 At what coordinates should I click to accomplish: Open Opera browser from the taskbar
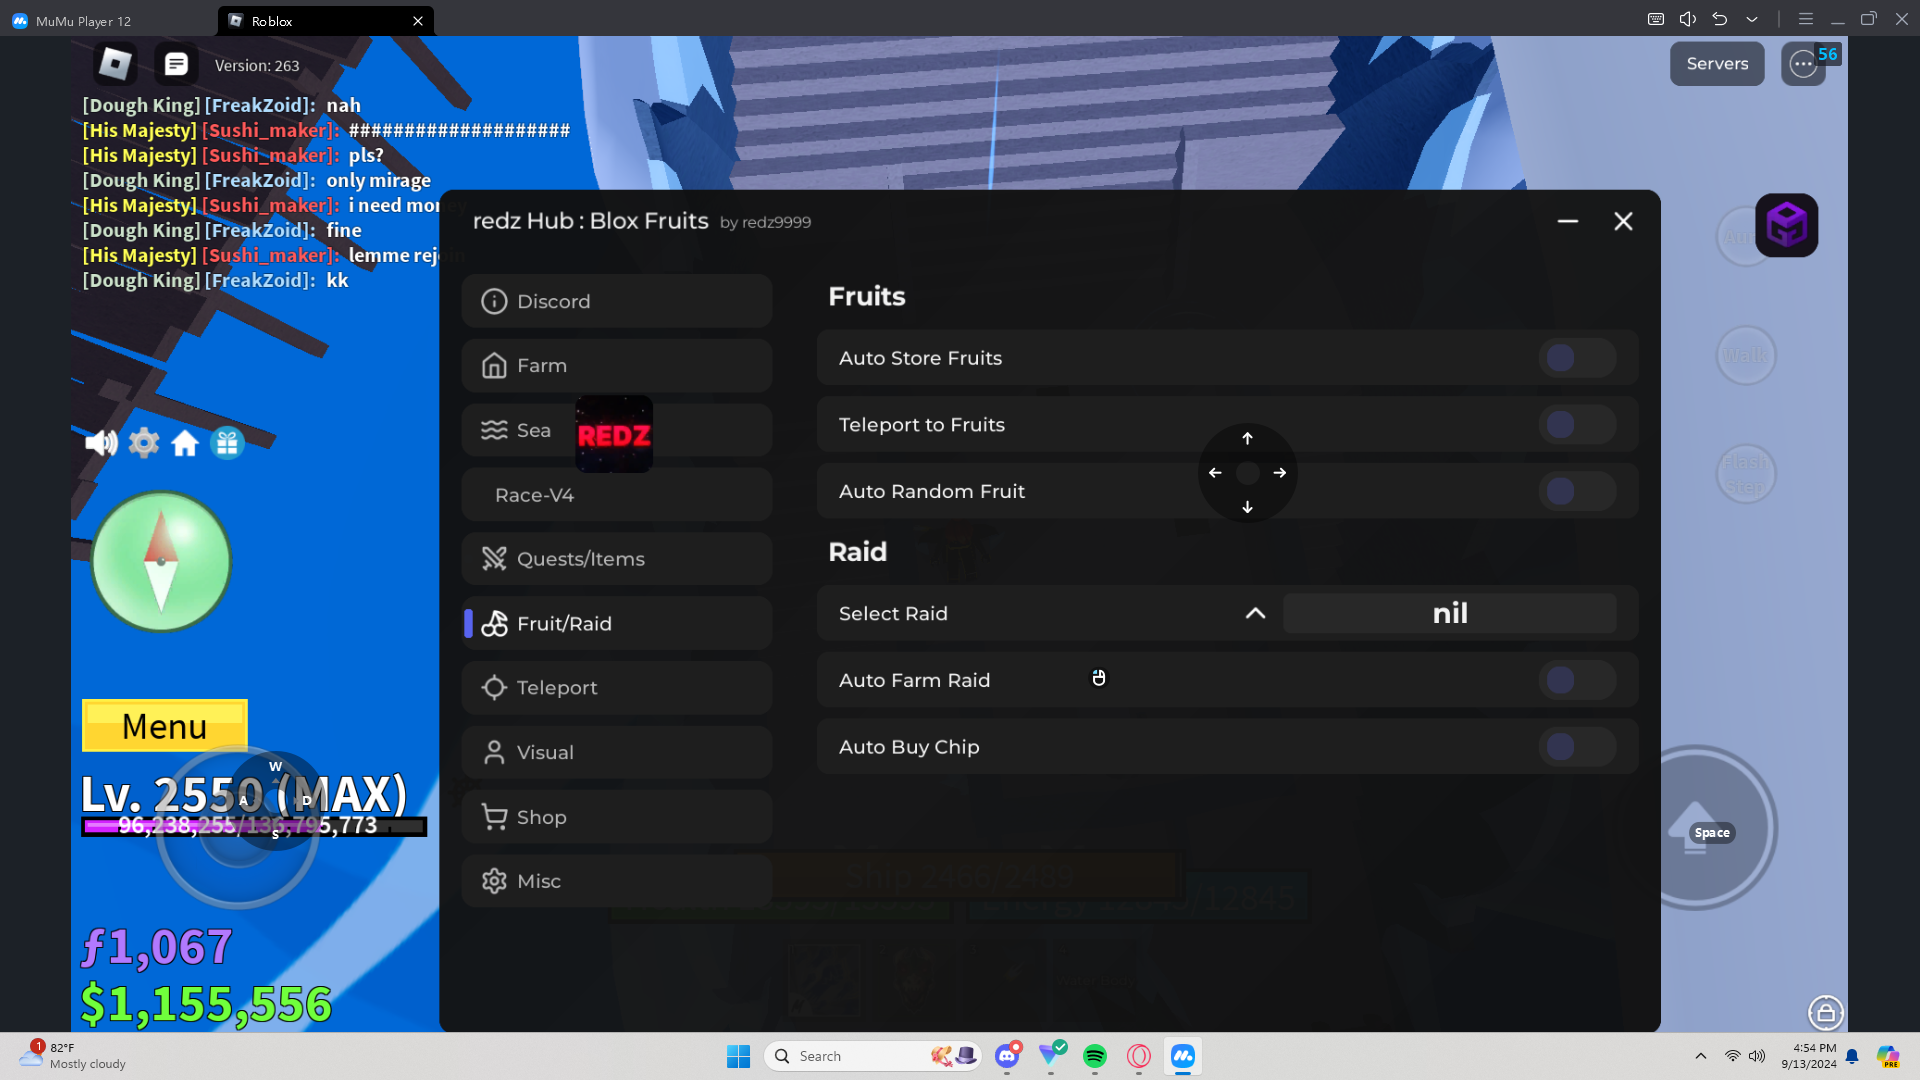1139,1056
